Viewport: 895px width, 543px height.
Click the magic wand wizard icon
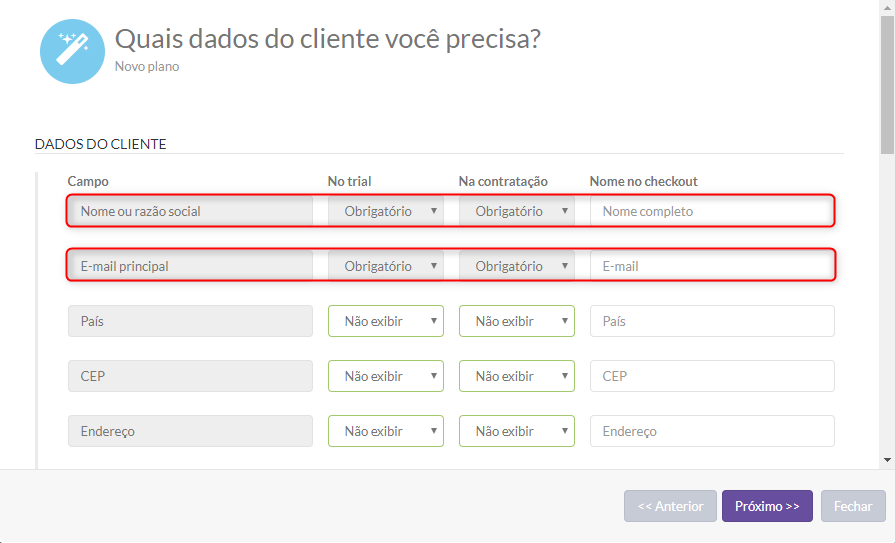click(x=72, y=51)
